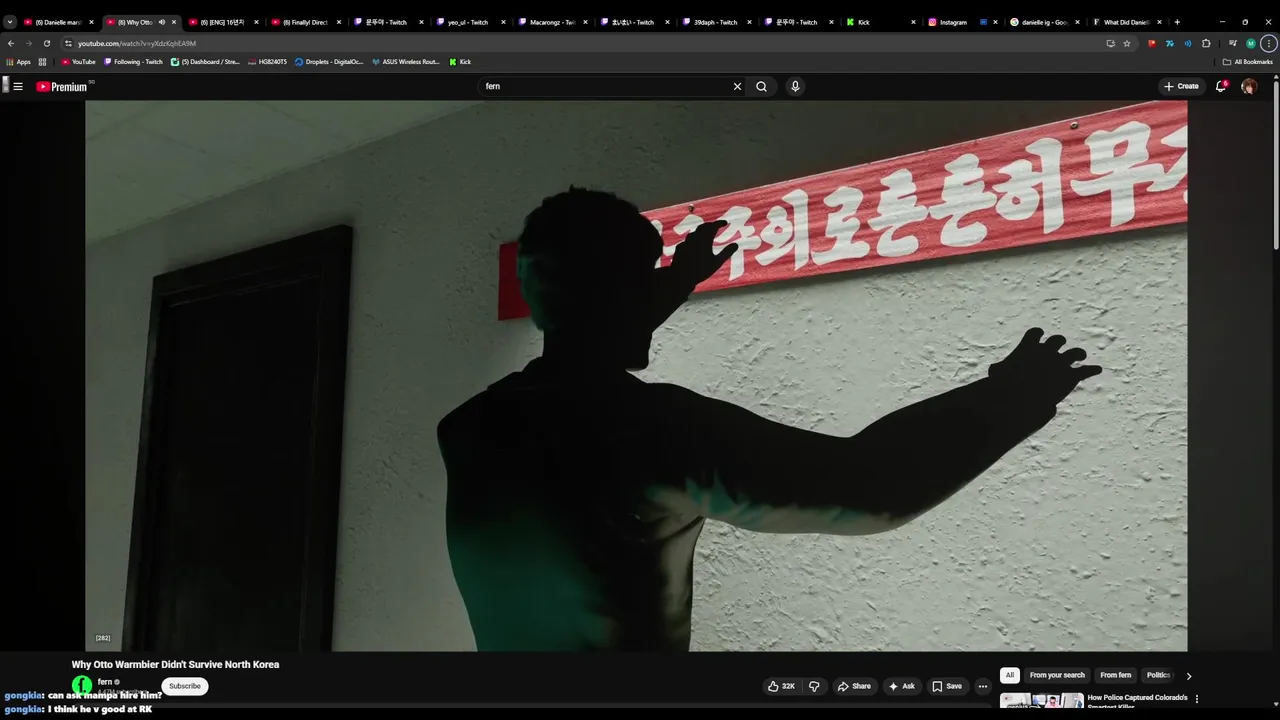Open YouTube bookmark in bookmarks bar
Viewport: 1280px width, 720px height.
pos(79,62)
